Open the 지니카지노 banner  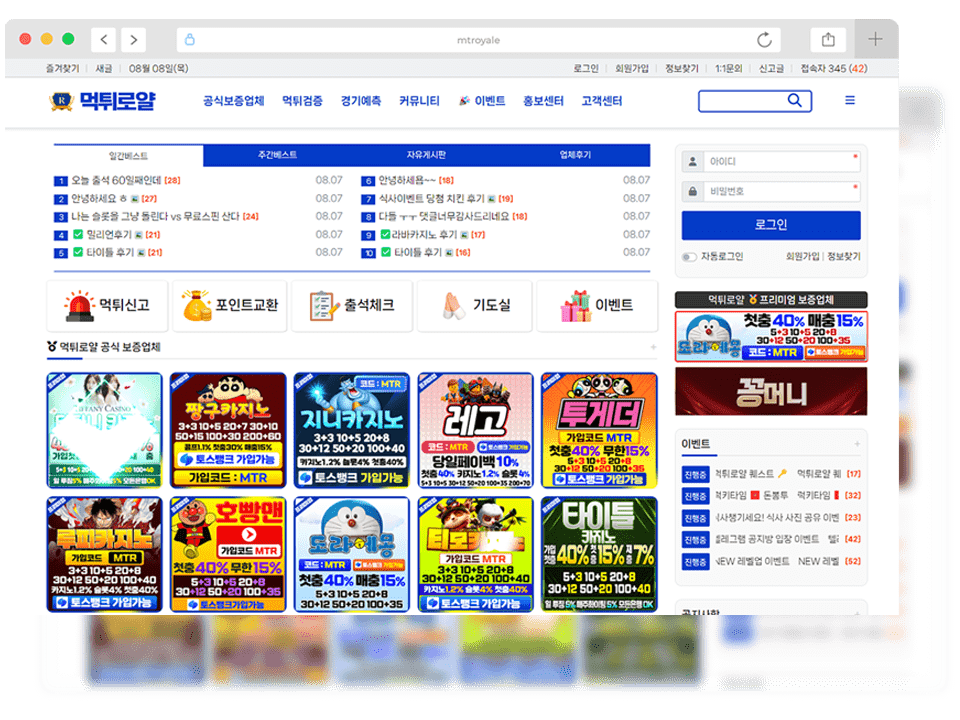[351, 430]
